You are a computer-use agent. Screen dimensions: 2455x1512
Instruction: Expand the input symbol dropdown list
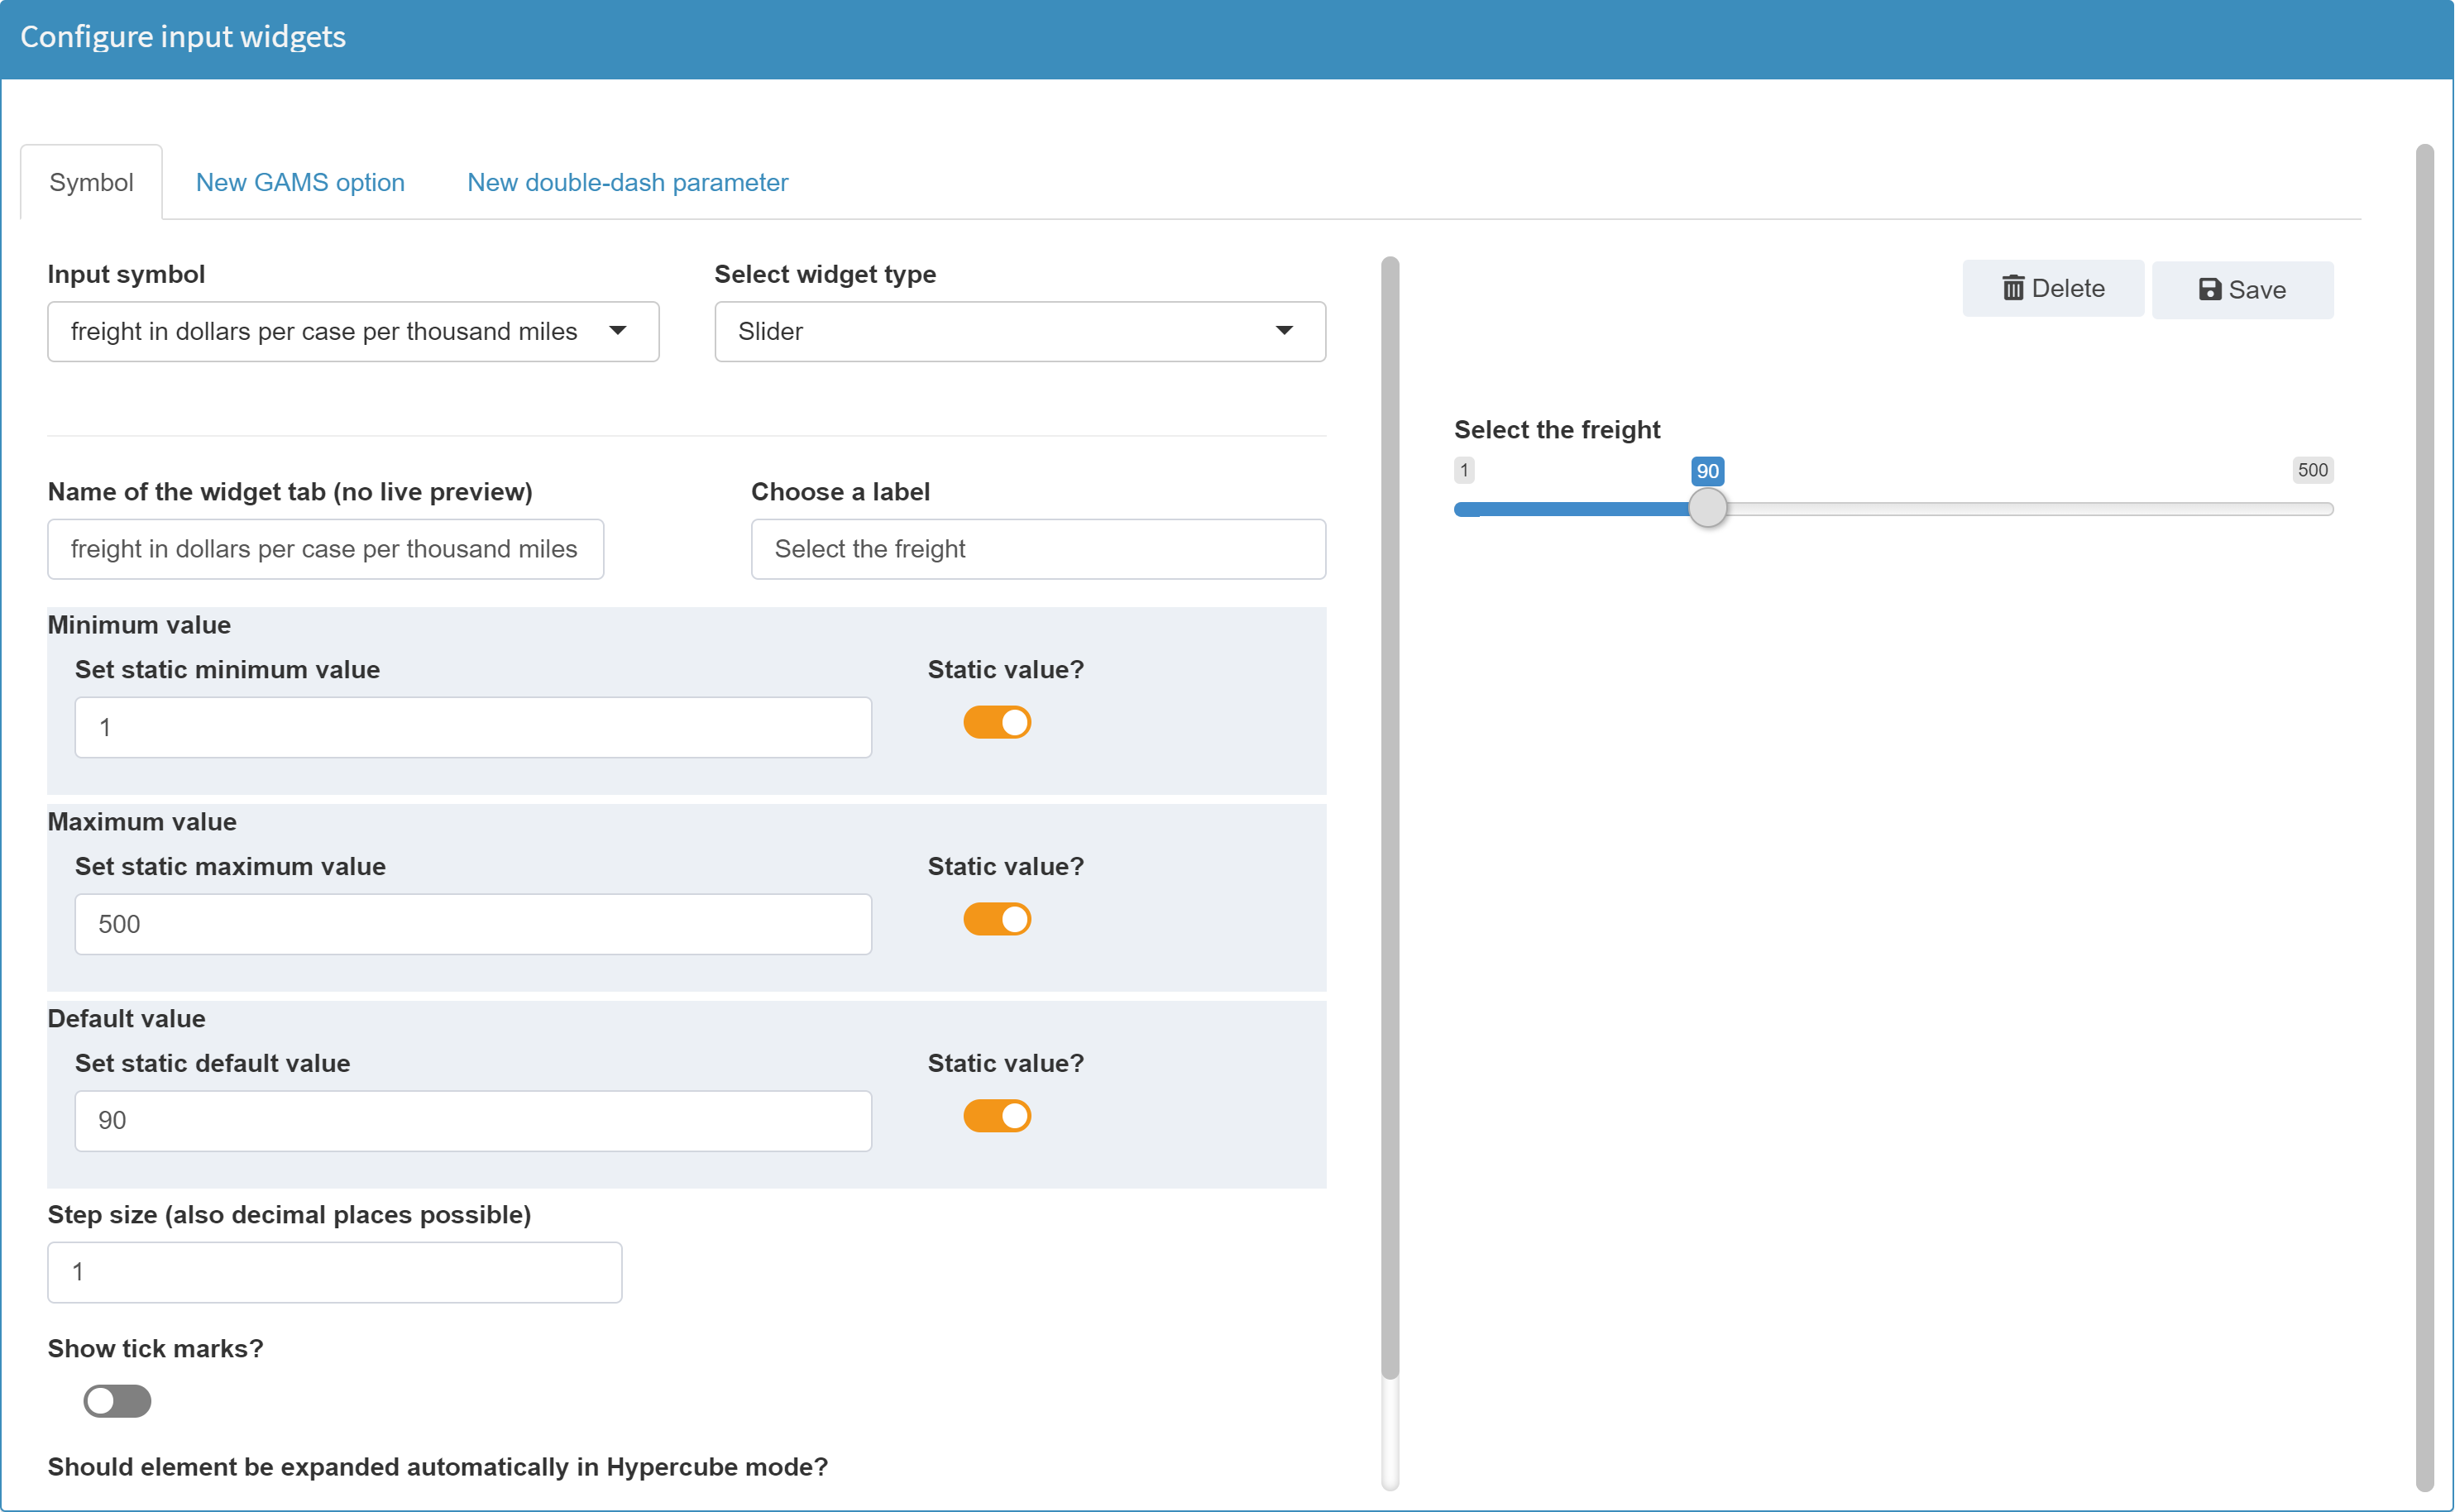pos(617,330)
